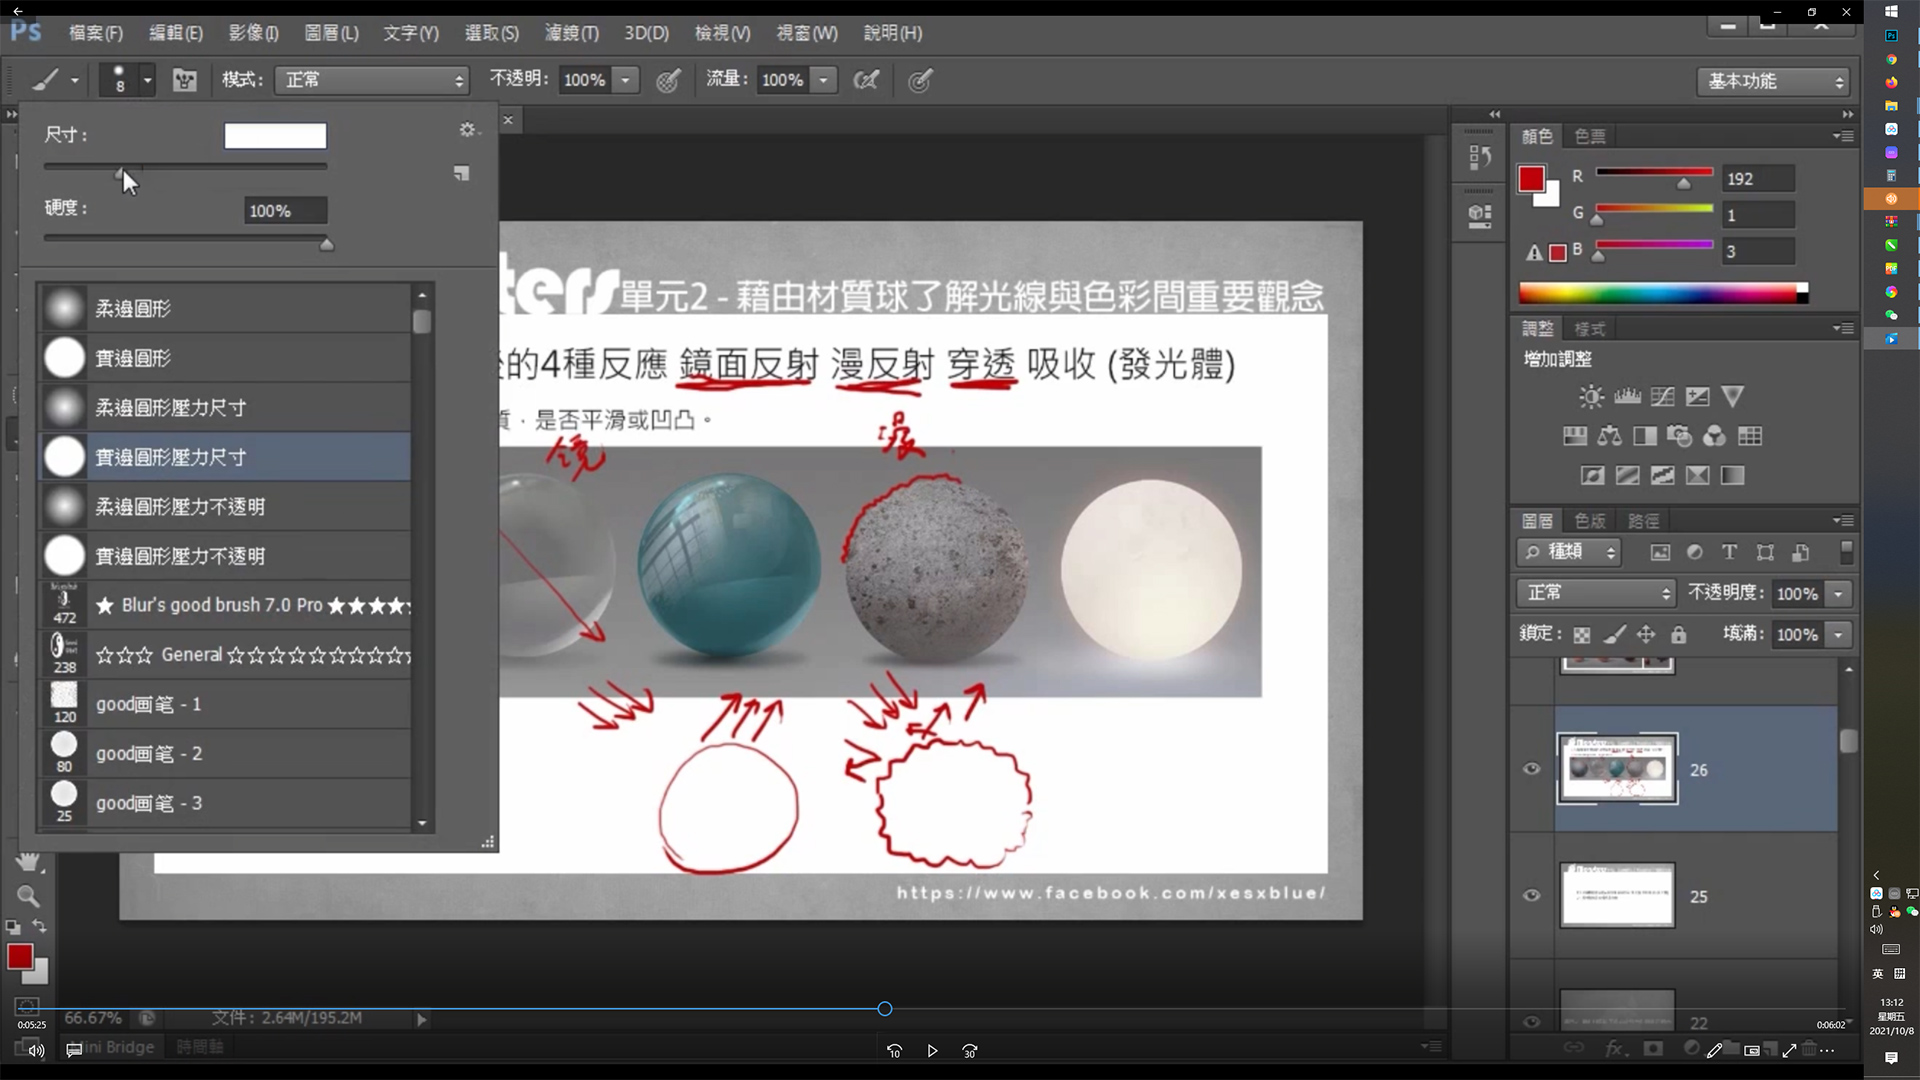Select the Hand tool in toolbox

pyautogui.click(x=28, y=862)
